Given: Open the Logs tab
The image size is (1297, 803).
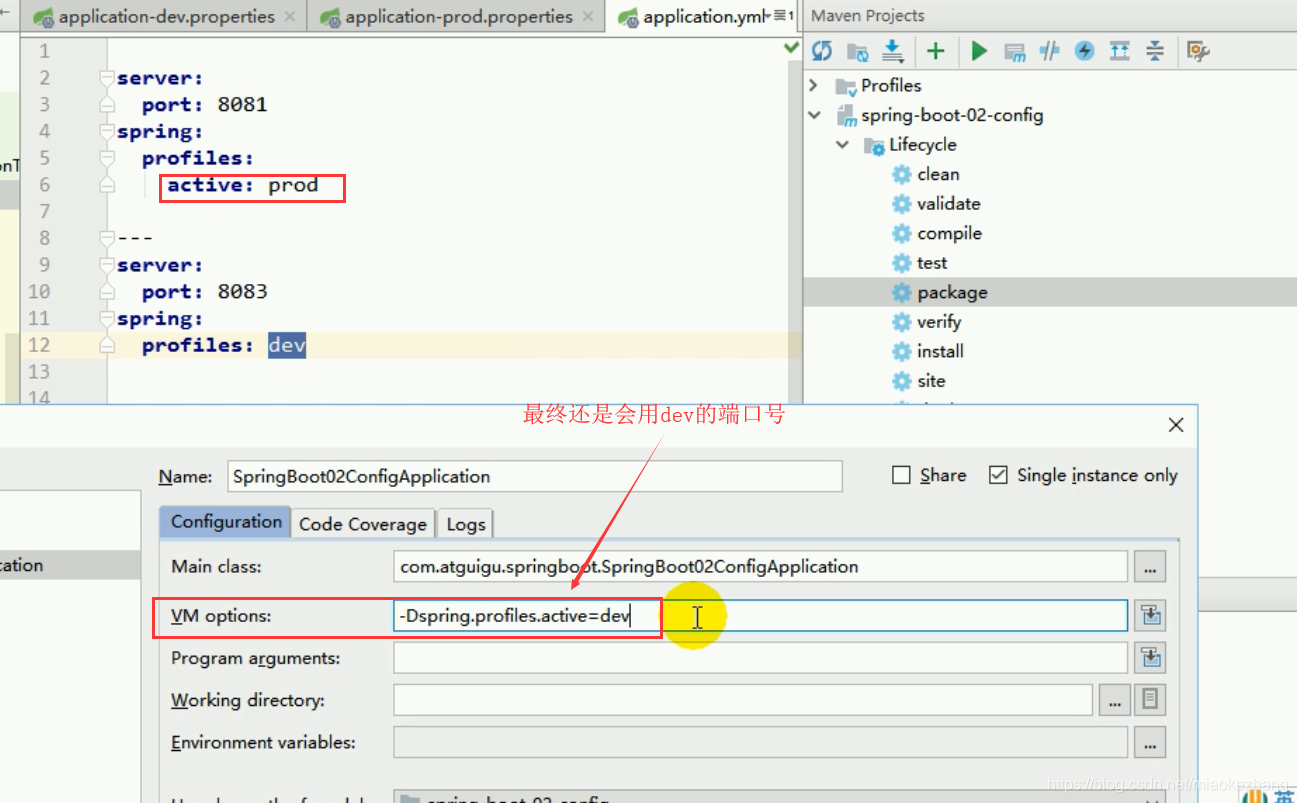Looking at the screenshot, I should [x=465, y=524].
